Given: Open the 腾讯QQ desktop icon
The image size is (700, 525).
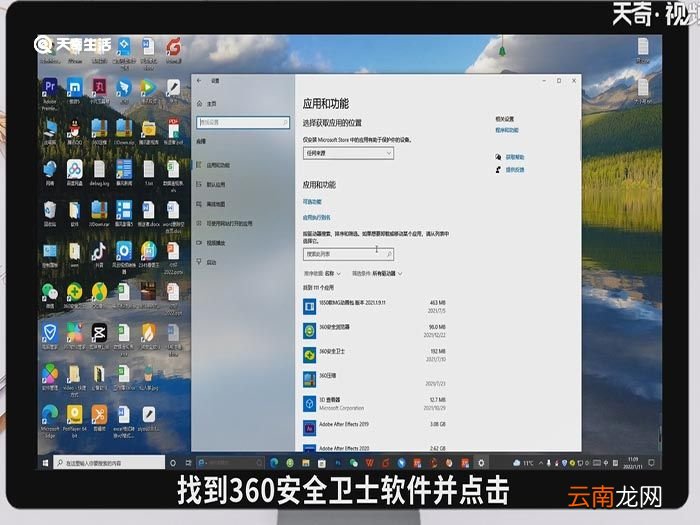Looking at the screenshot, I should point(75,132).
